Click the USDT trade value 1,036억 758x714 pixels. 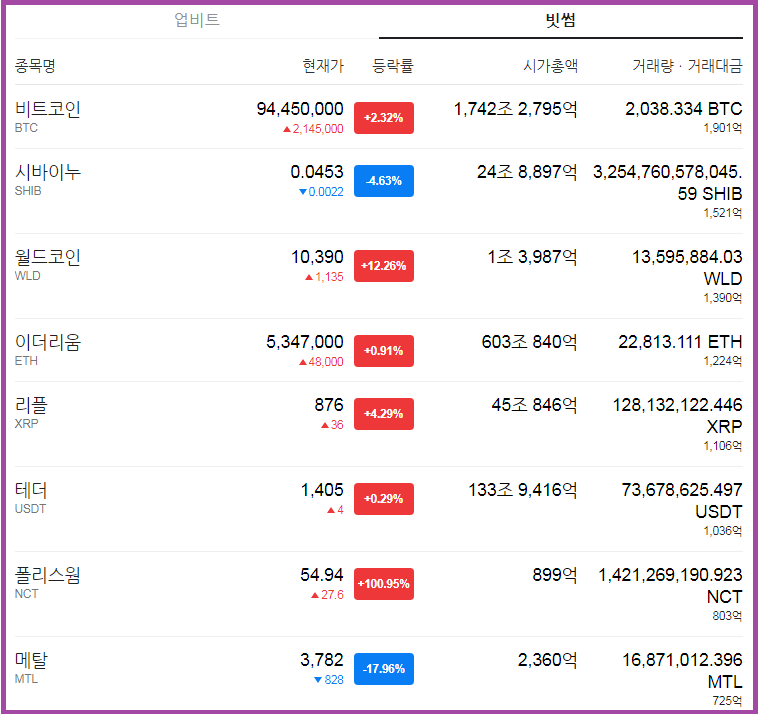coord(723,531)
